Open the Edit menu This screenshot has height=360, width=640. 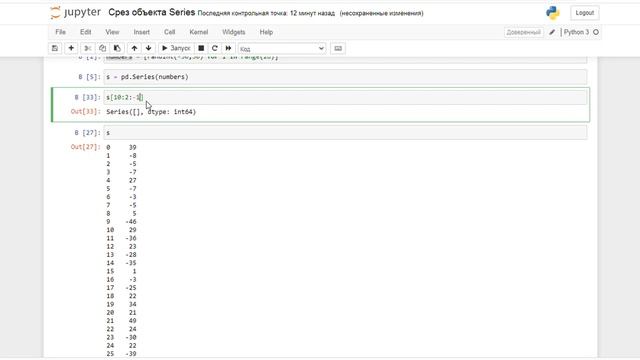(85, 32)
